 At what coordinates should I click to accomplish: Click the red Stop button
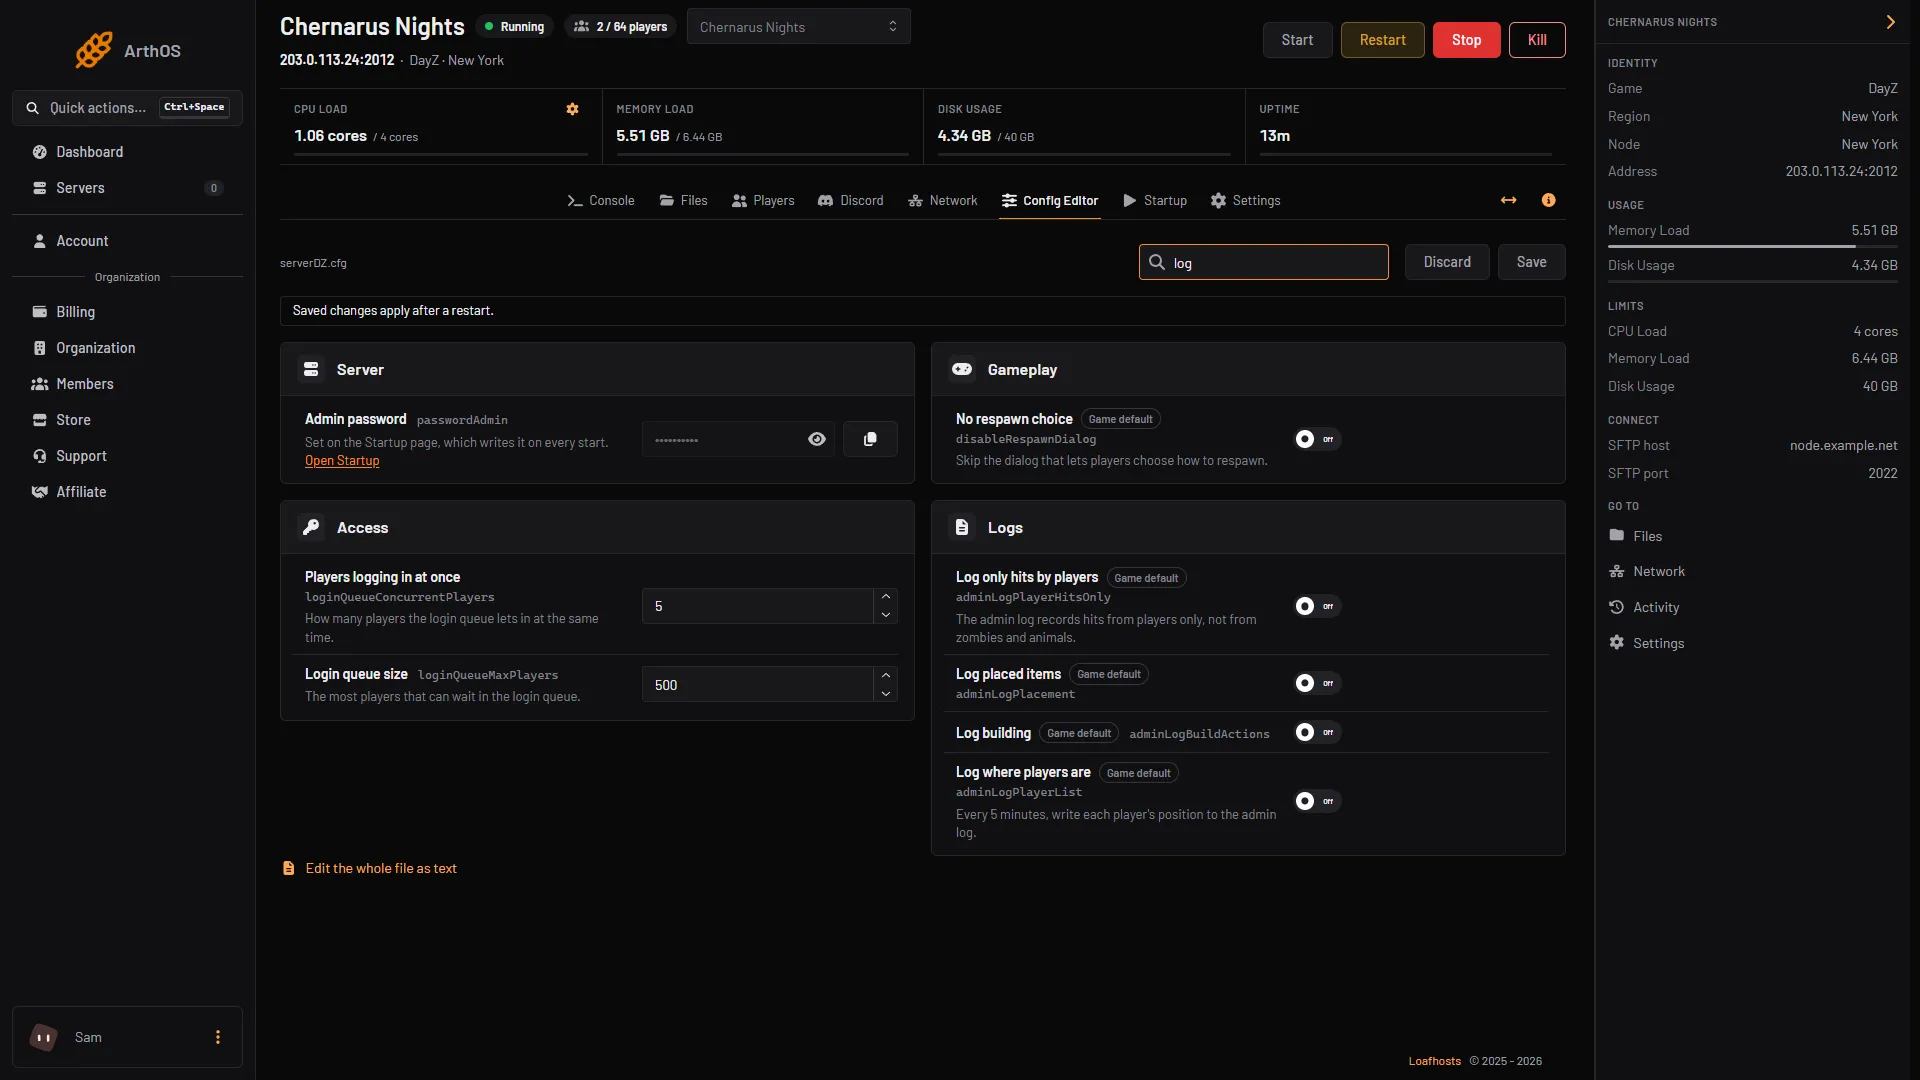[1466, 40]
